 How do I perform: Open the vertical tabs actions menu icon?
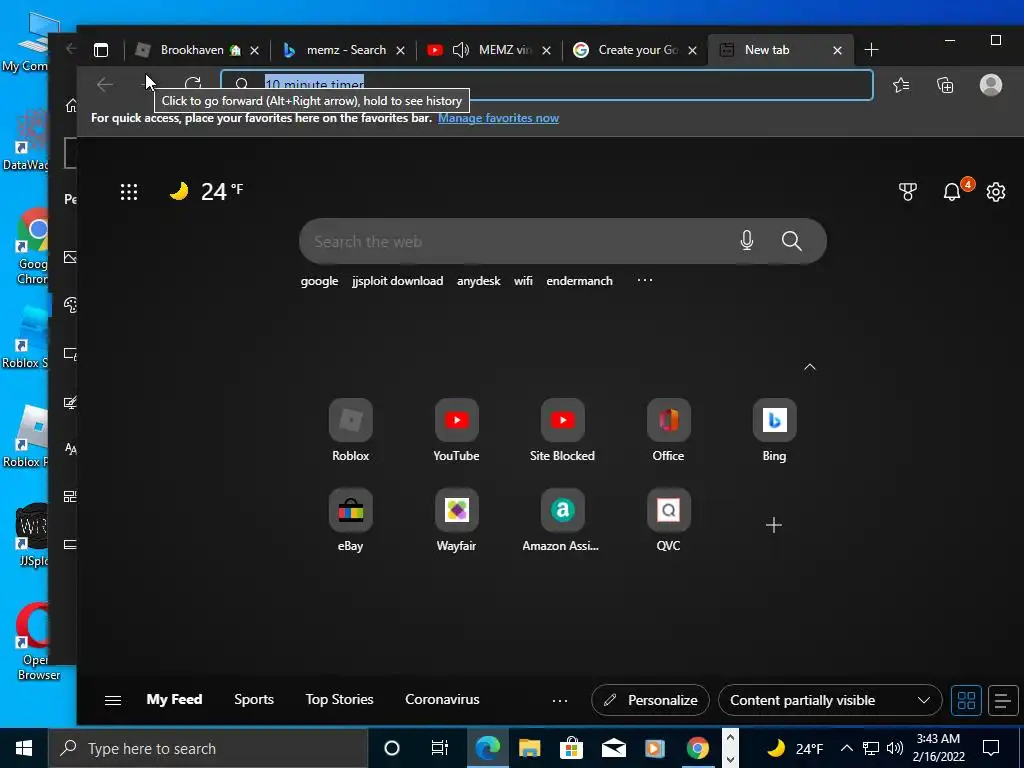(x=101, y=50)
